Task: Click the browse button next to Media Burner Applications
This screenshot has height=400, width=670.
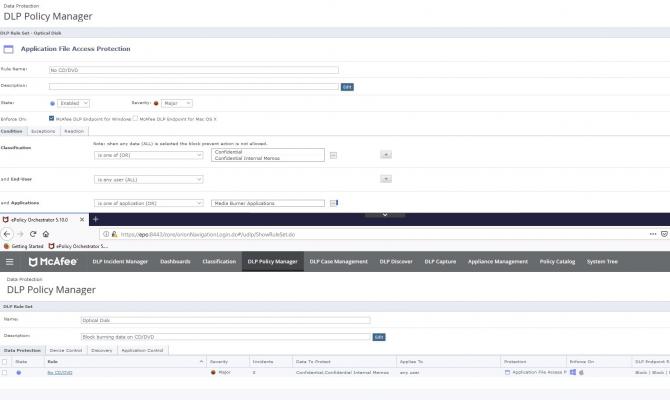Action: point(334,203)
